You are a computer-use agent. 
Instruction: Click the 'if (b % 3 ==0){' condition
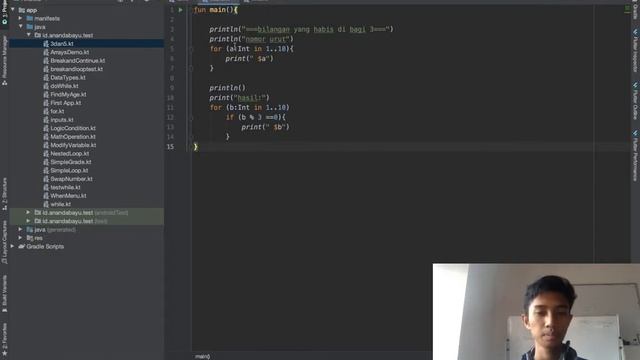(x=256, y=118)
